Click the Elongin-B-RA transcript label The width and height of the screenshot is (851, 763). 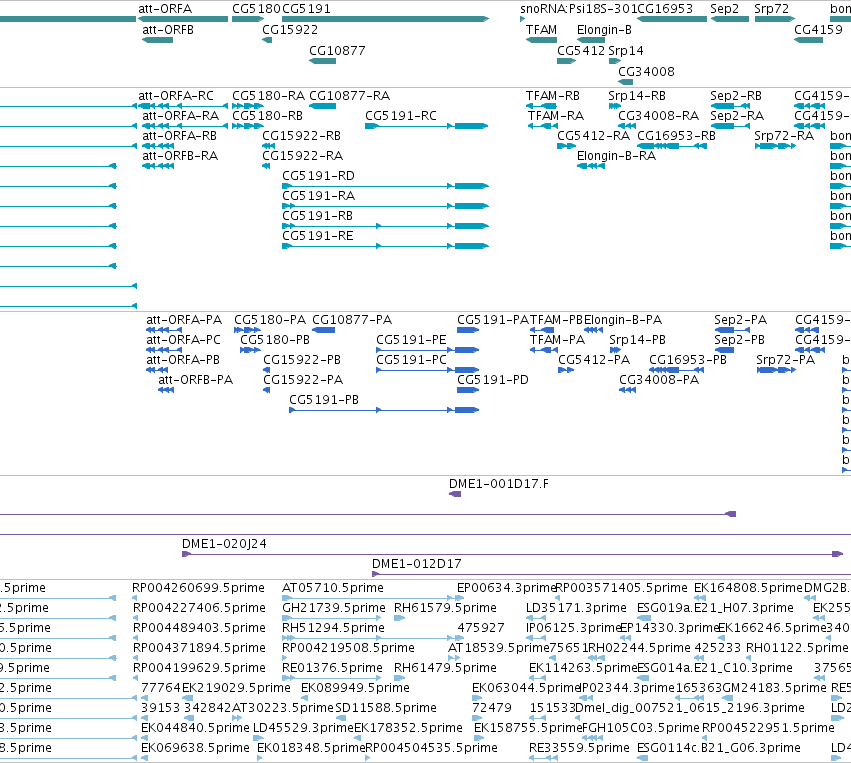616,156
